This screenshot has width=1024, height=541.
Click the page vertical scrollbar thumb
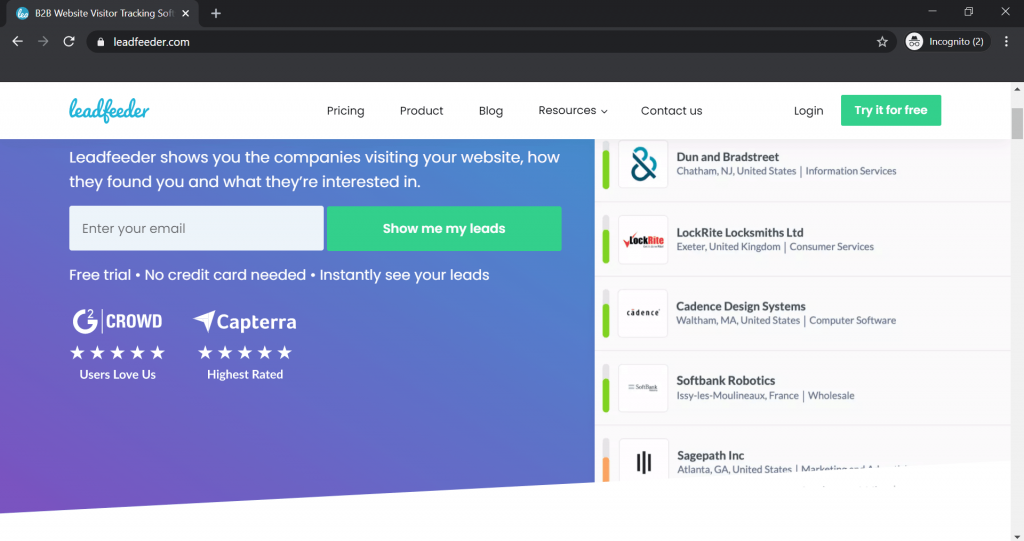click(1017, 123)
